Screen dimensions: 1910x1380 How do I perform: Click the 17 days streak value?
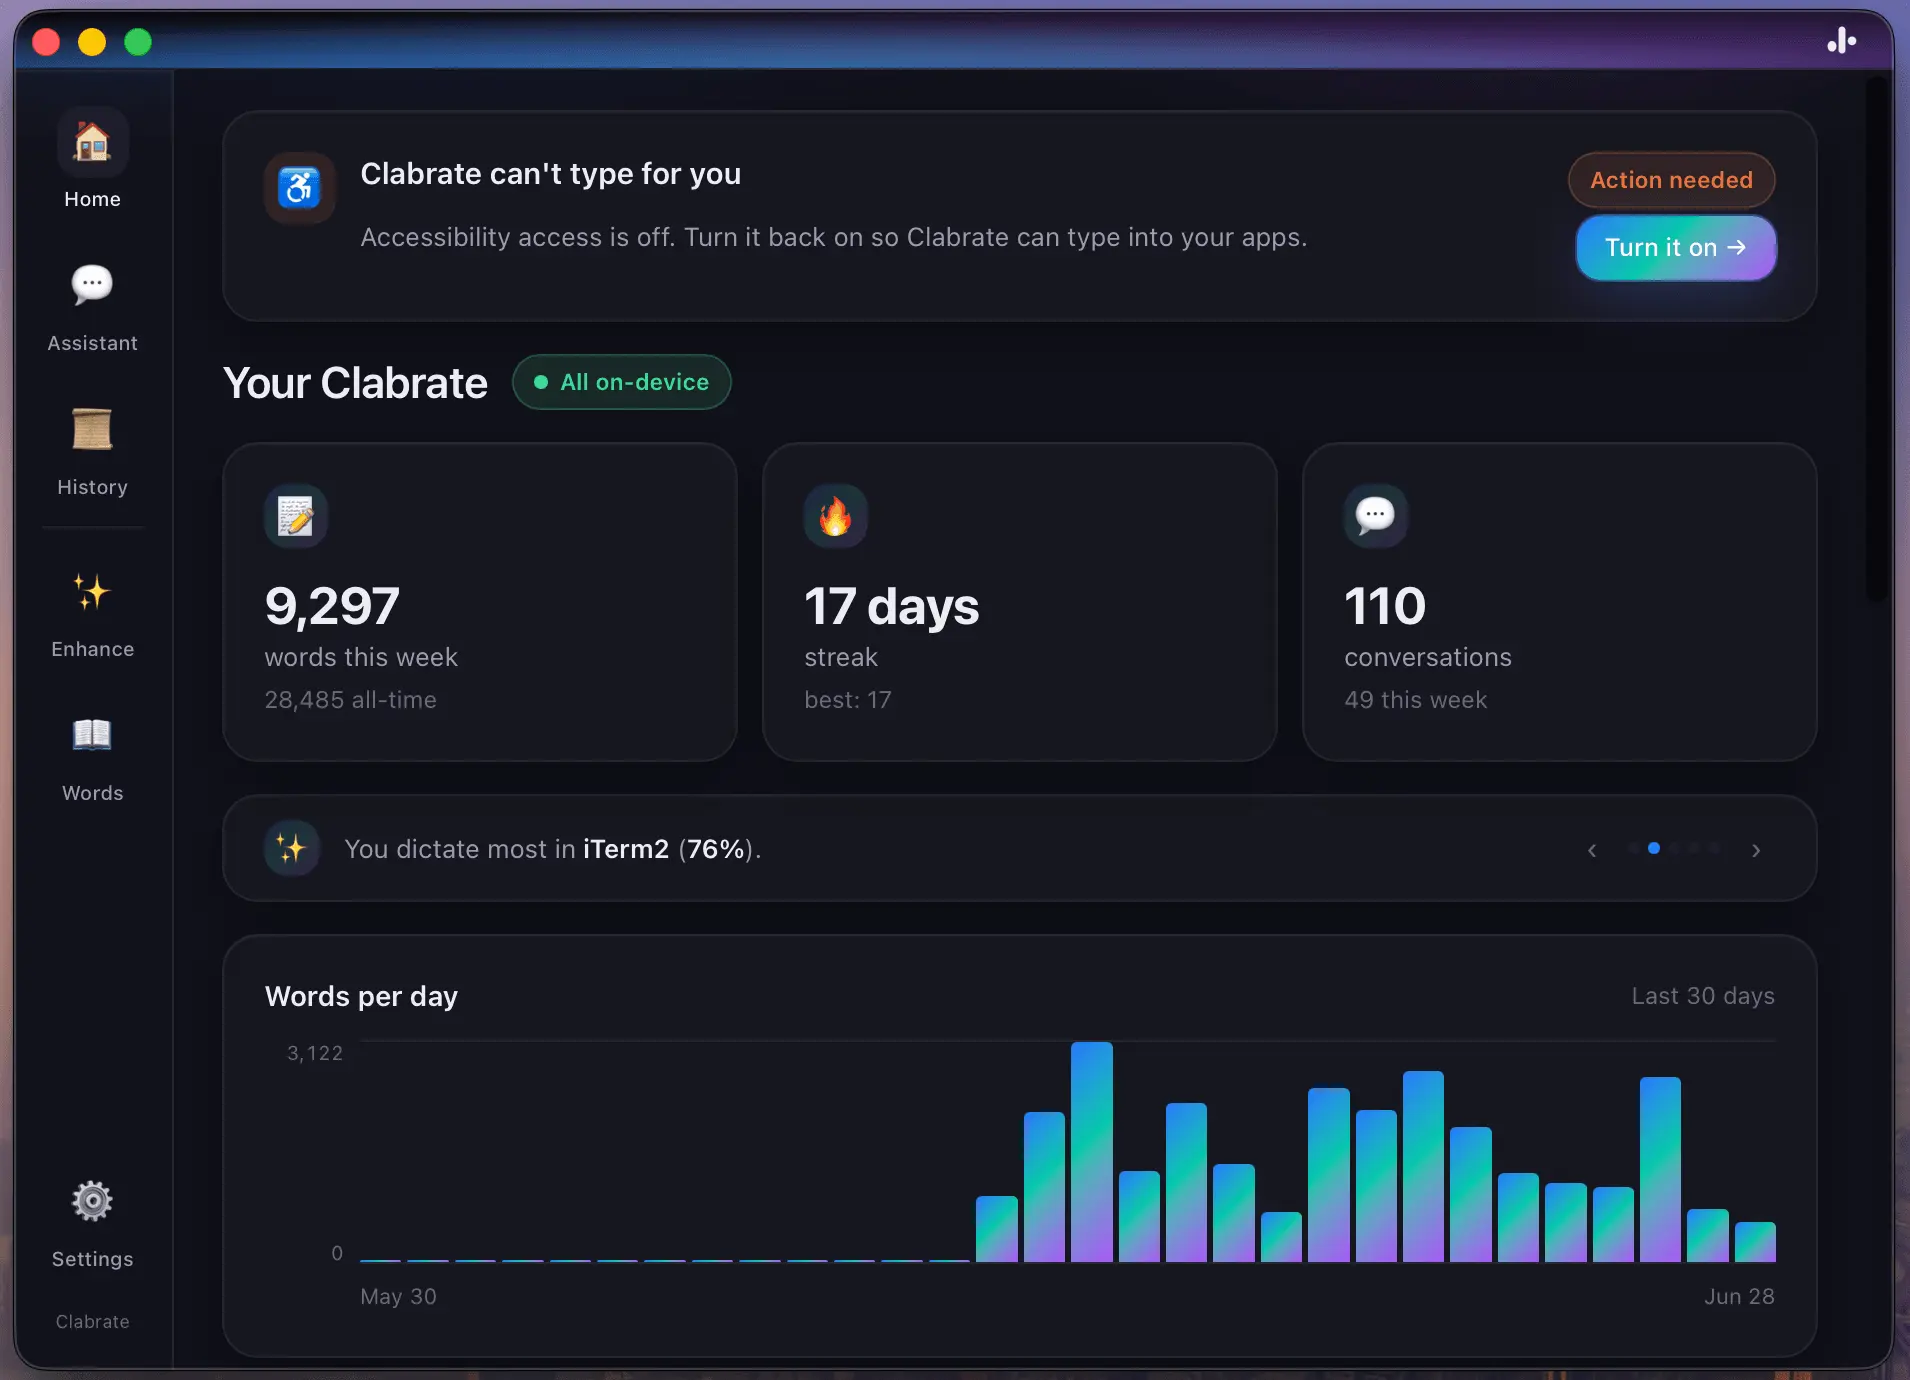(x=892, y=606)
